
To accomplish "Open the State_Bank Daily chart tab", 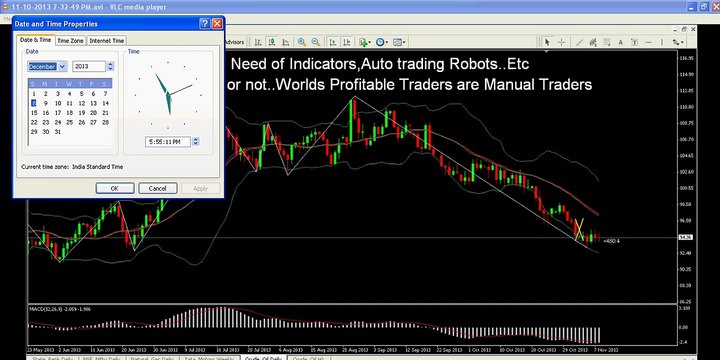I will tap(52, 358).
